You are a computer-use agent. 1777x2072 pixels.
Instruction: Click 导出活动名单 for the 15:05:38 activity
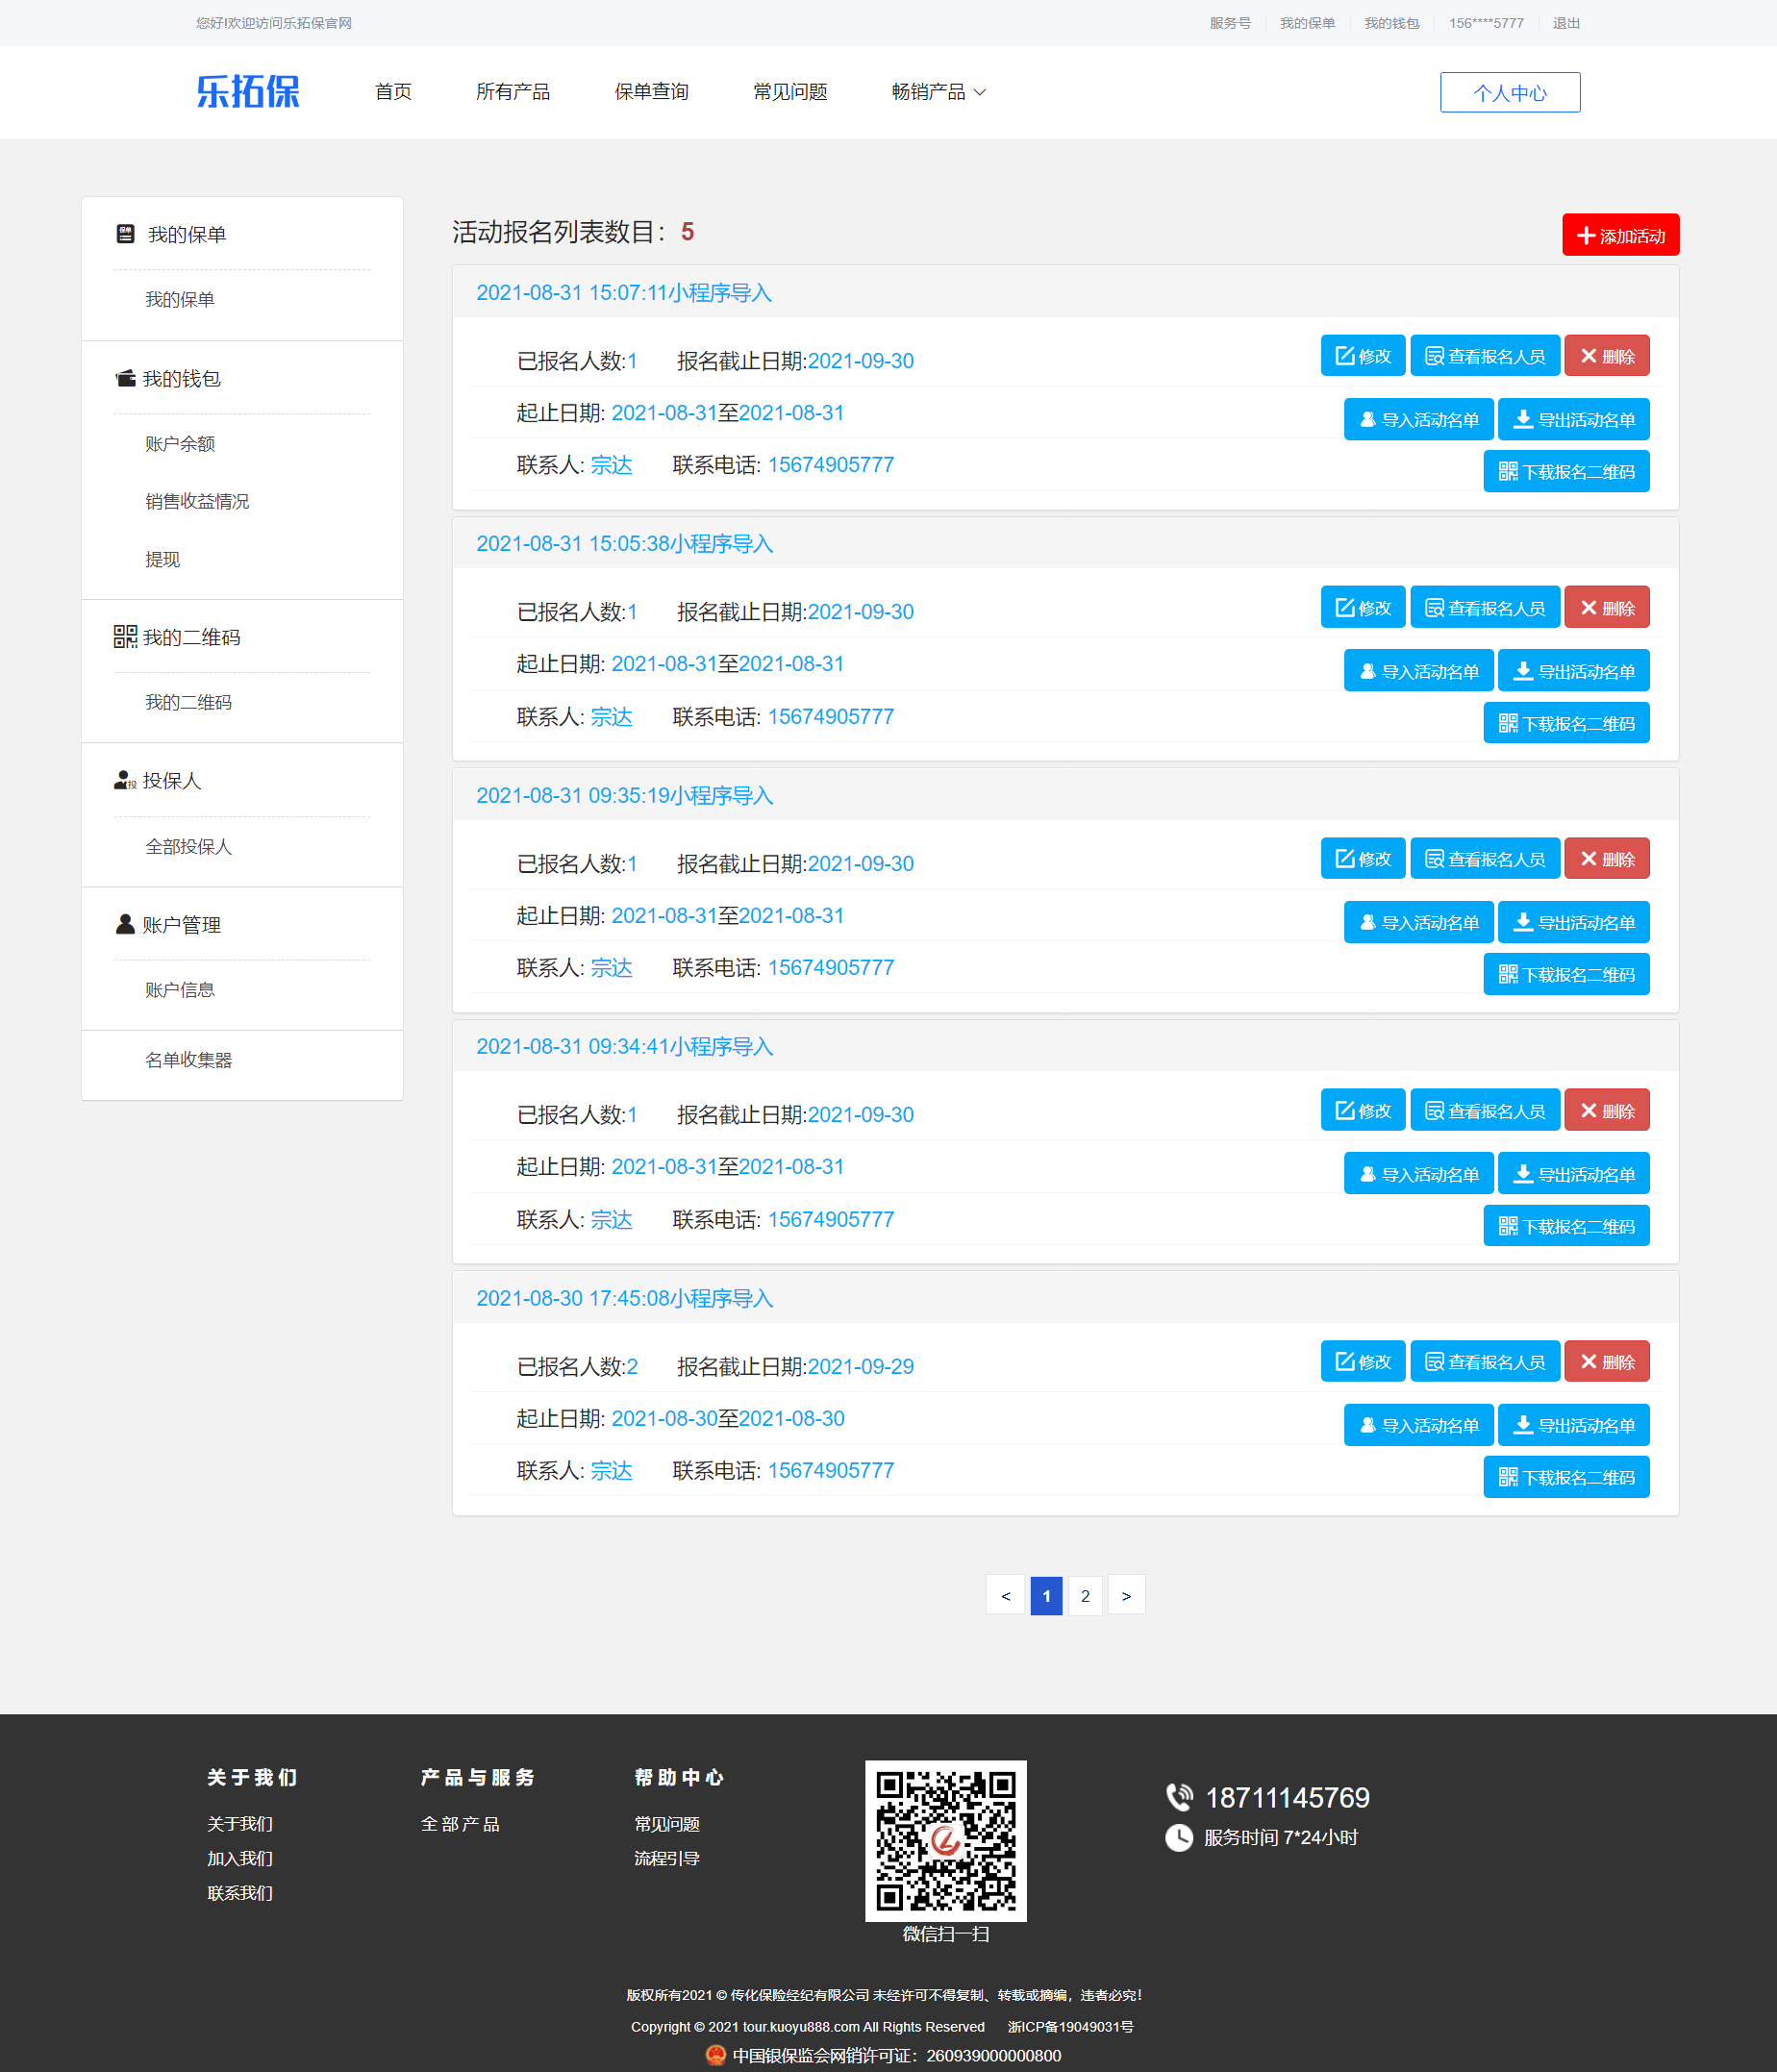coord(1574,671)
